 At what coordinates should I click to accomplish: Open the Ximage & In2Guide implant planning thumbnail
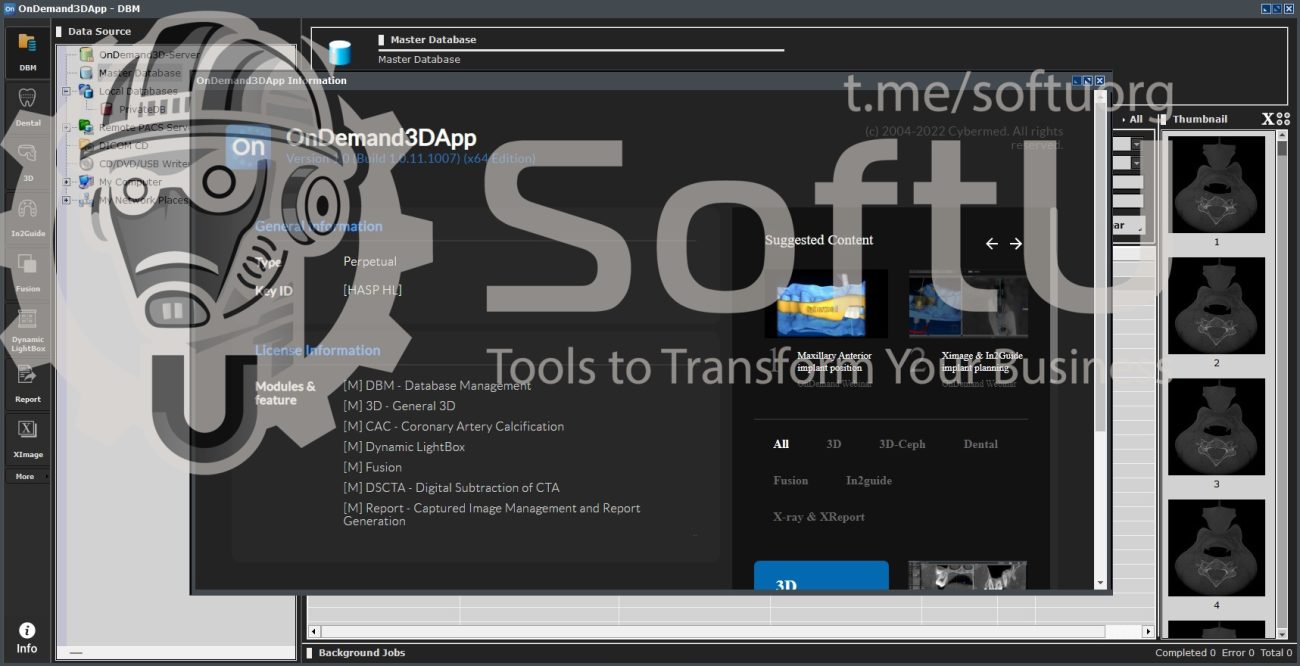coord(968,304)
